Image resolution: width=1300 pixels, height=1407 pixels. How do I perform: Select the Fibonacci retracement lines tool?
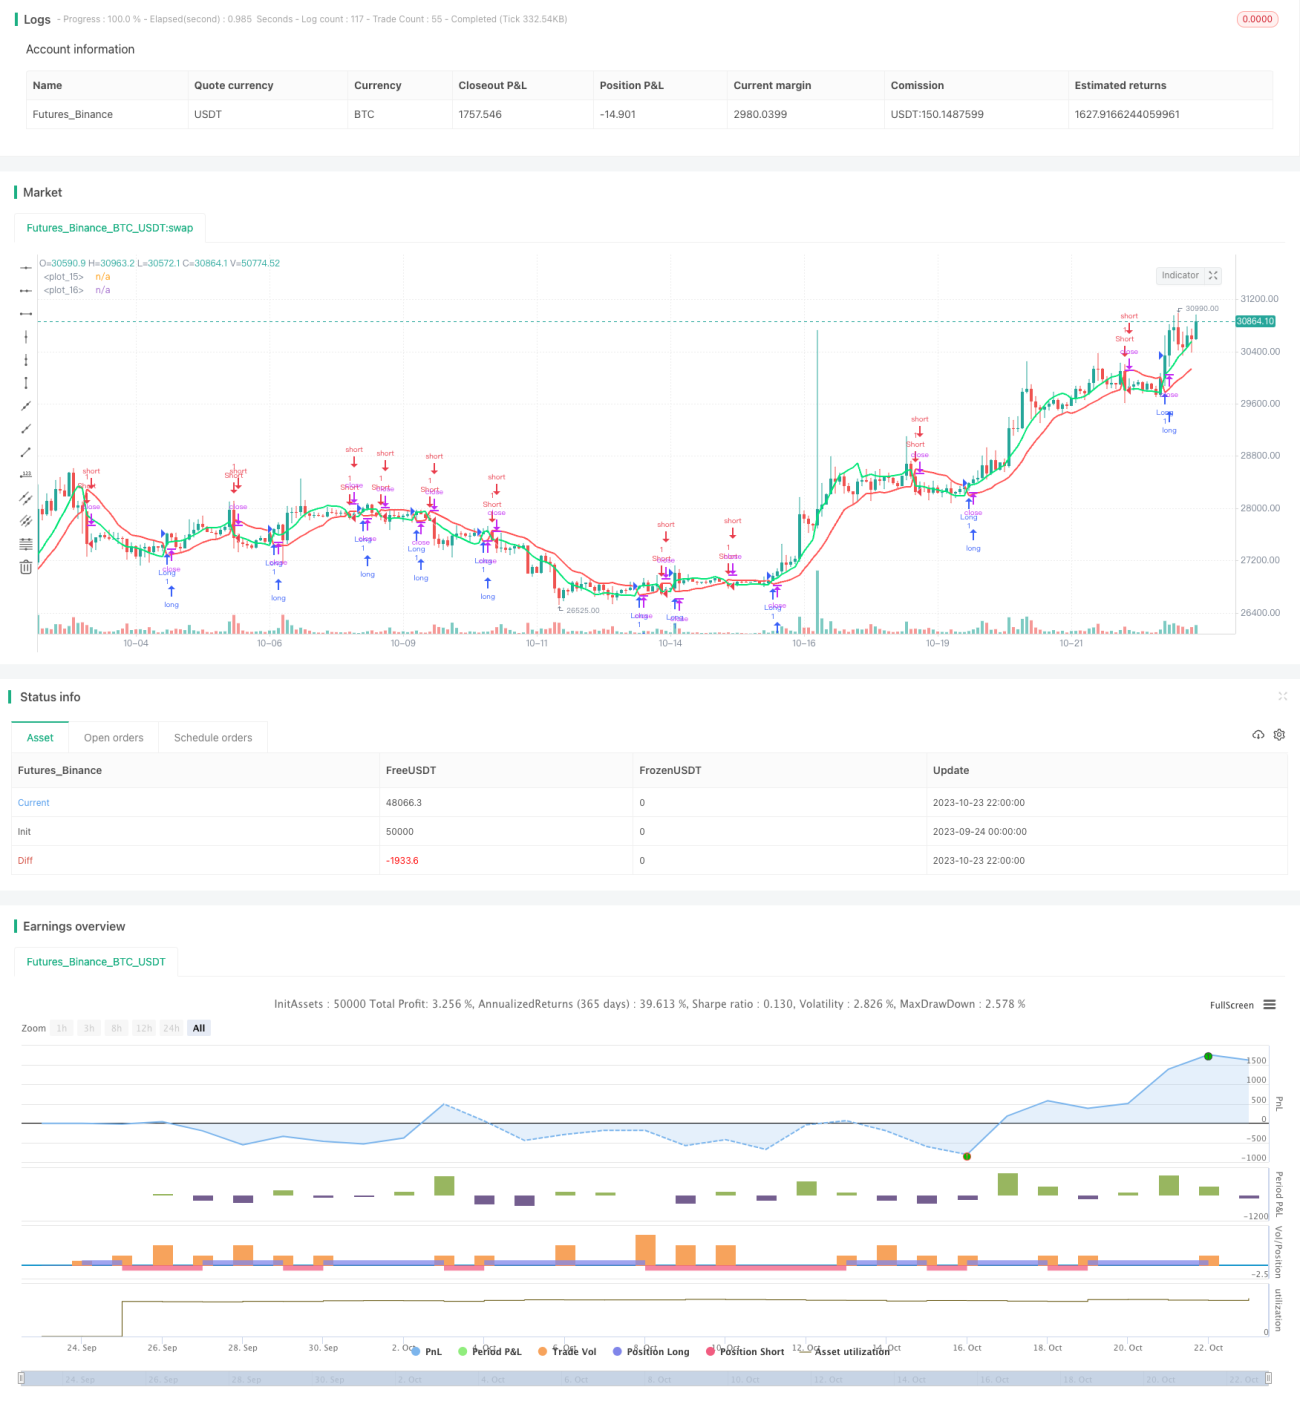click(26, 544)
